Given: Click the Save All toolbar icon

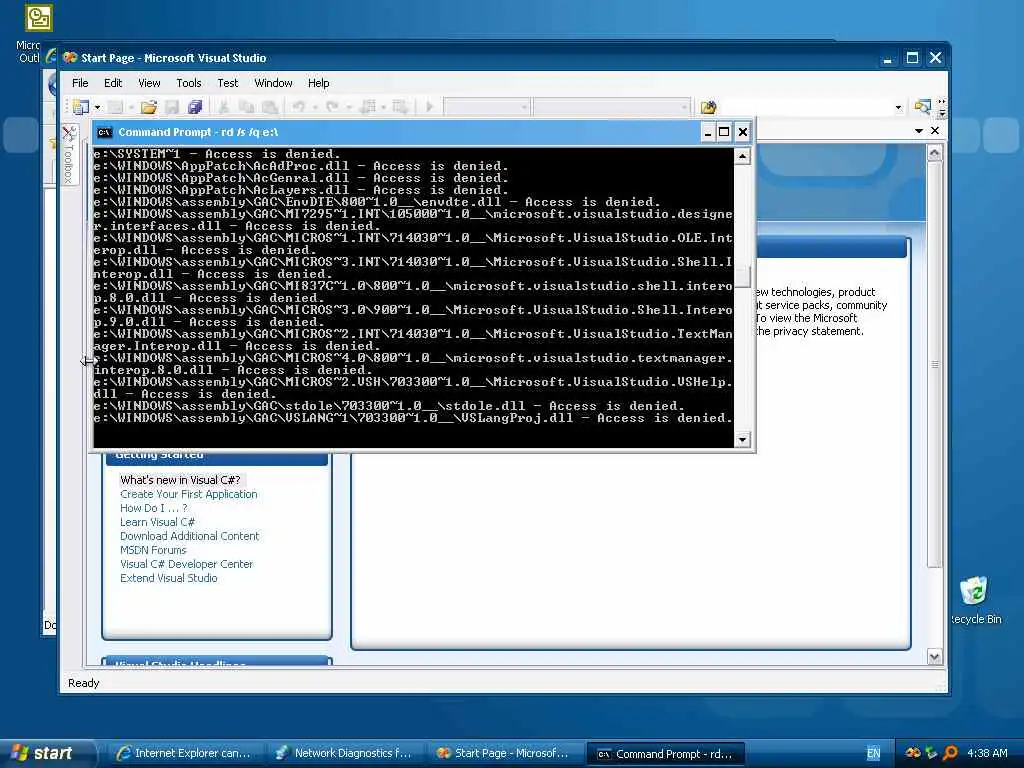Looking at the screenshot, I should (195, 107).
